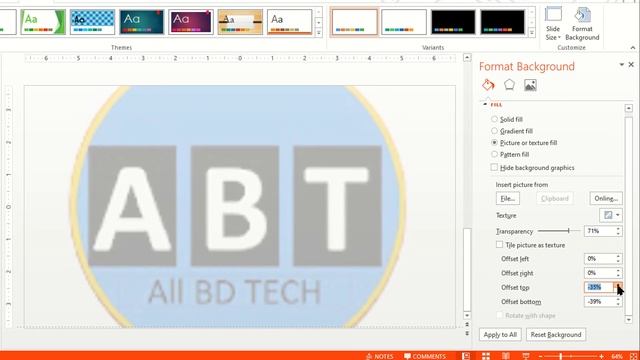640x360 pixels.
Task: Select Picture or texture fill option
Action: point(494,143)
